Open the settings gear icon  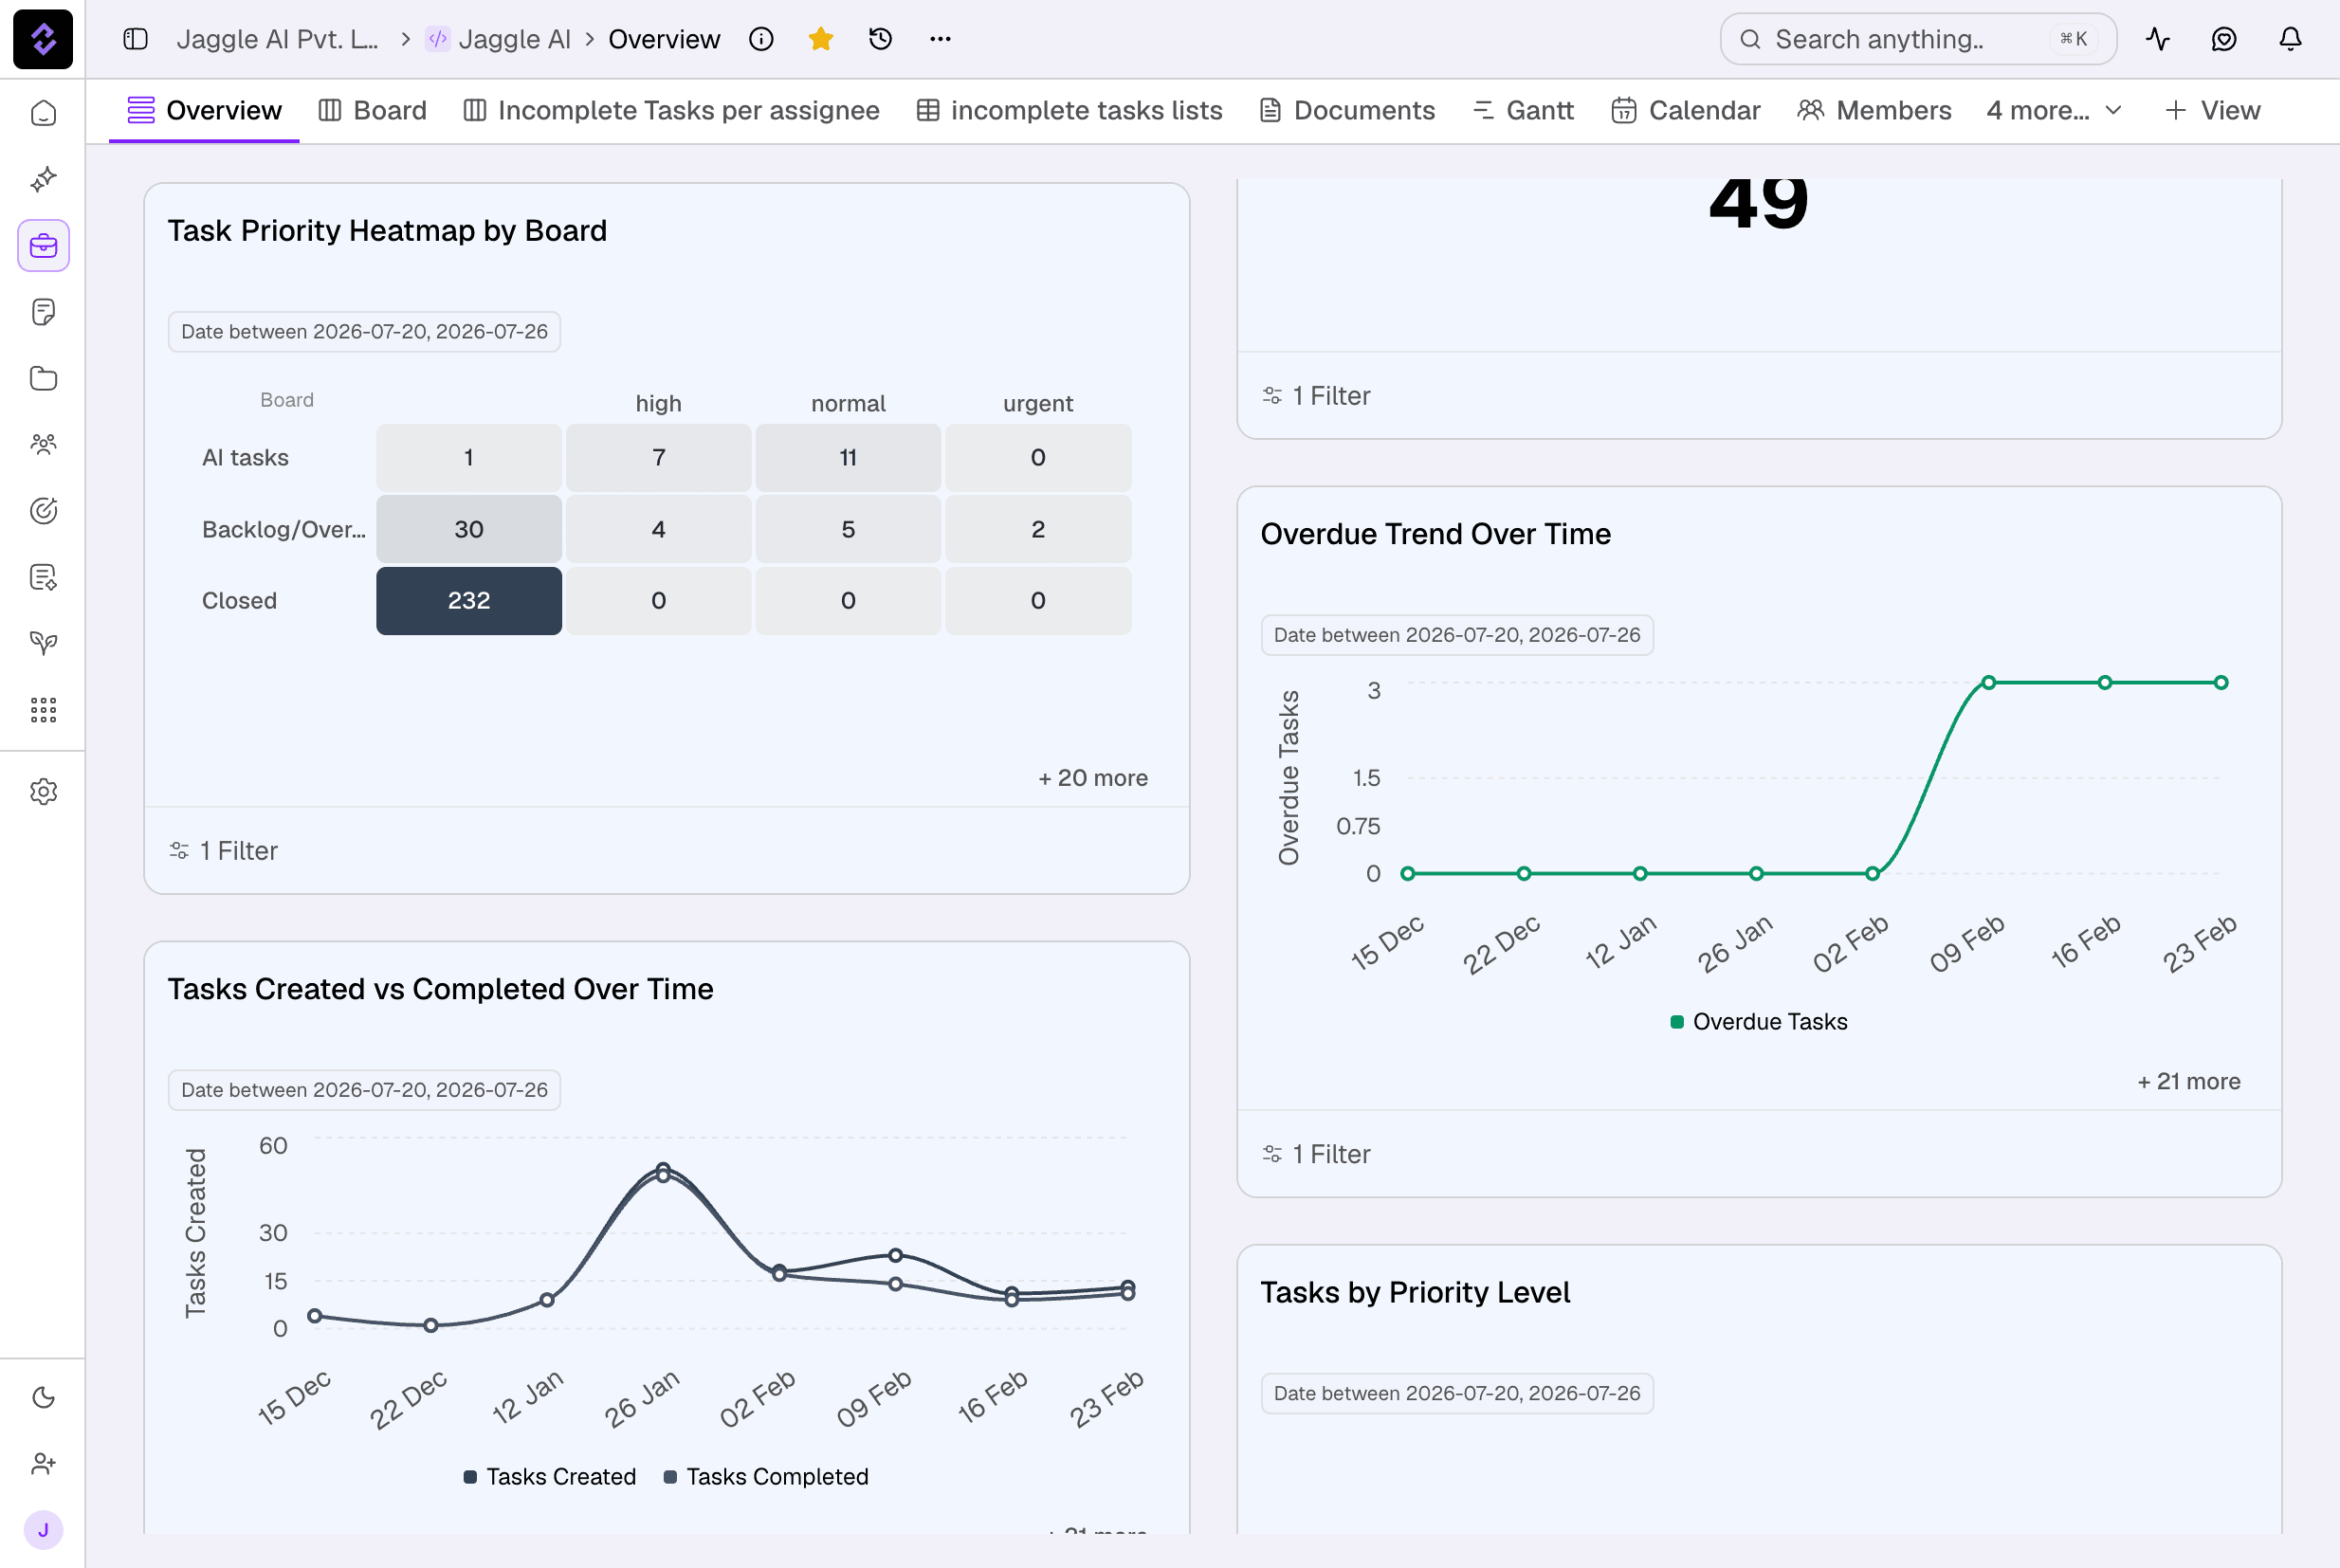point(43,792)
